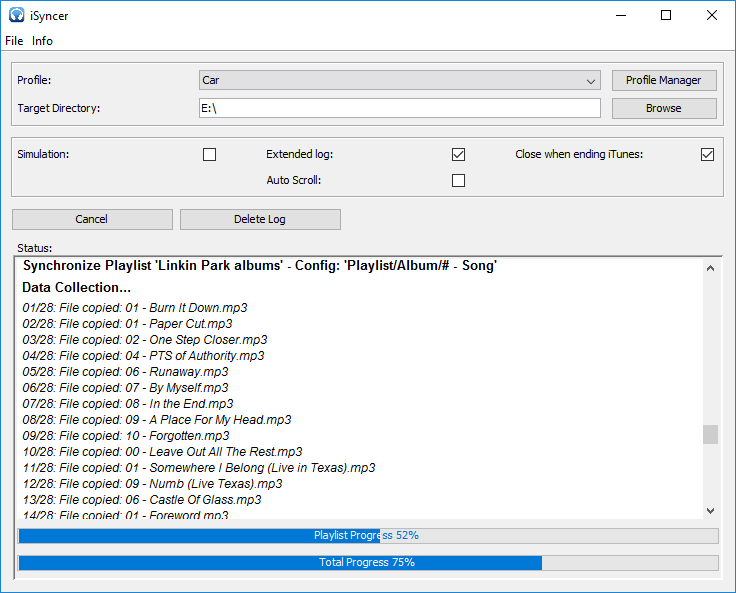Viewport: 736px width, 593px height.
Task: Uncheck the Extended log checkbox
Action: tap(458, 154)
